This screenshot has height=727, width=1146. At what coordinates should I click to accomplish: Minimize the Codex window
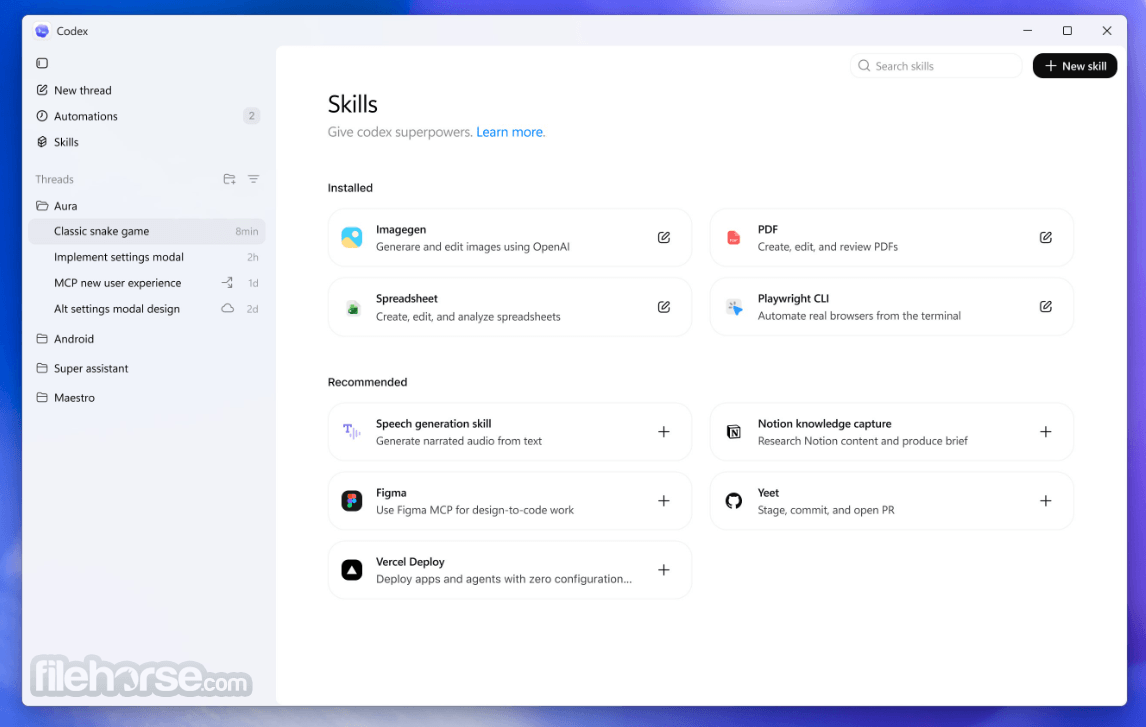[x=1027, y=31]
